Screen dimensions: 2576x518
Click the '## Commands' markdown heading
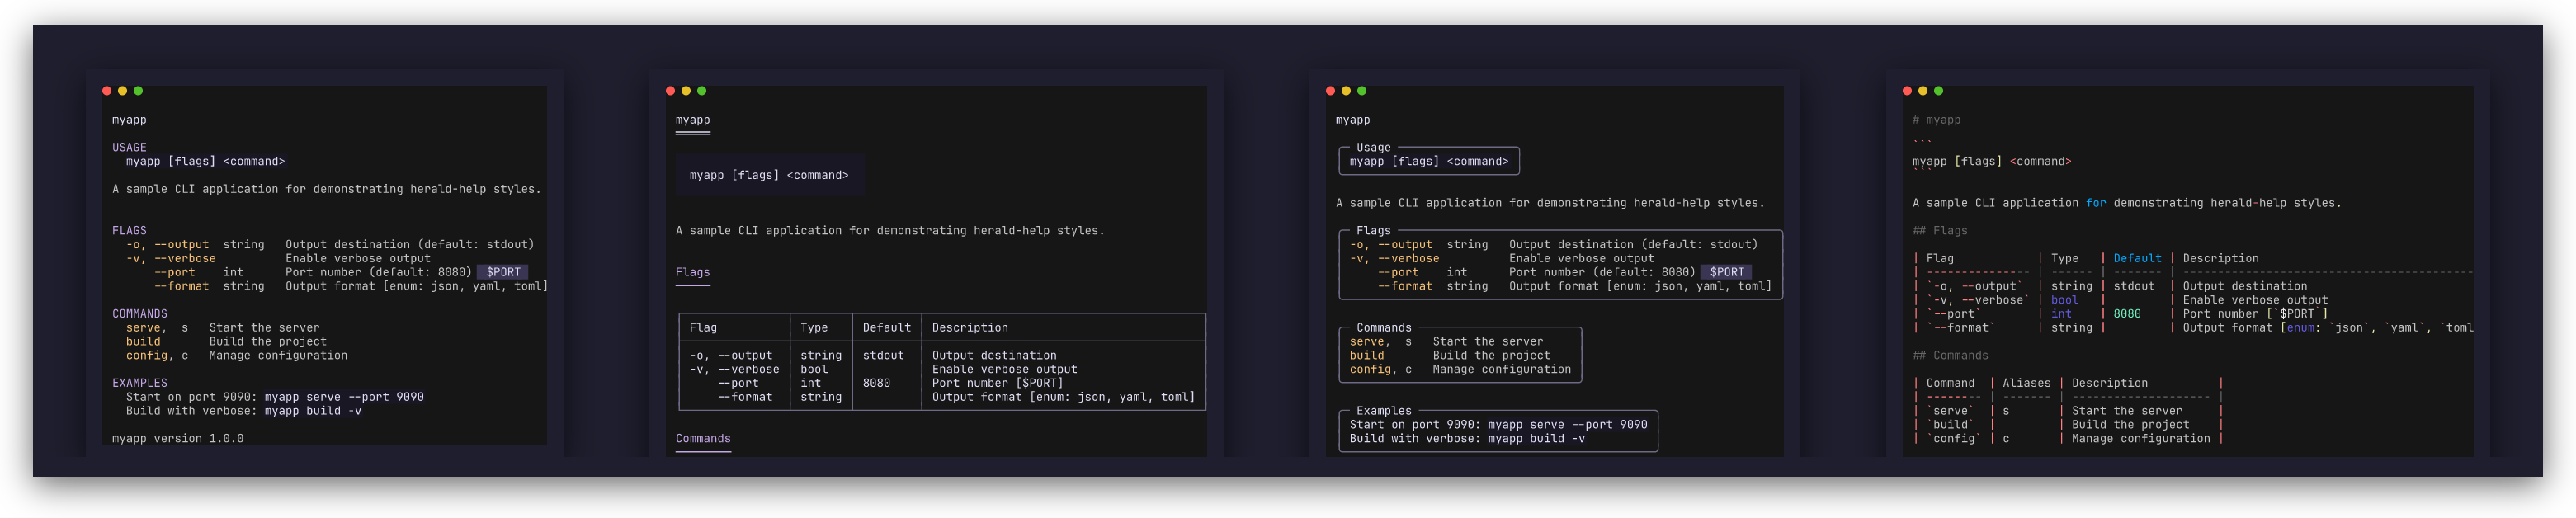pos(1950,355)
